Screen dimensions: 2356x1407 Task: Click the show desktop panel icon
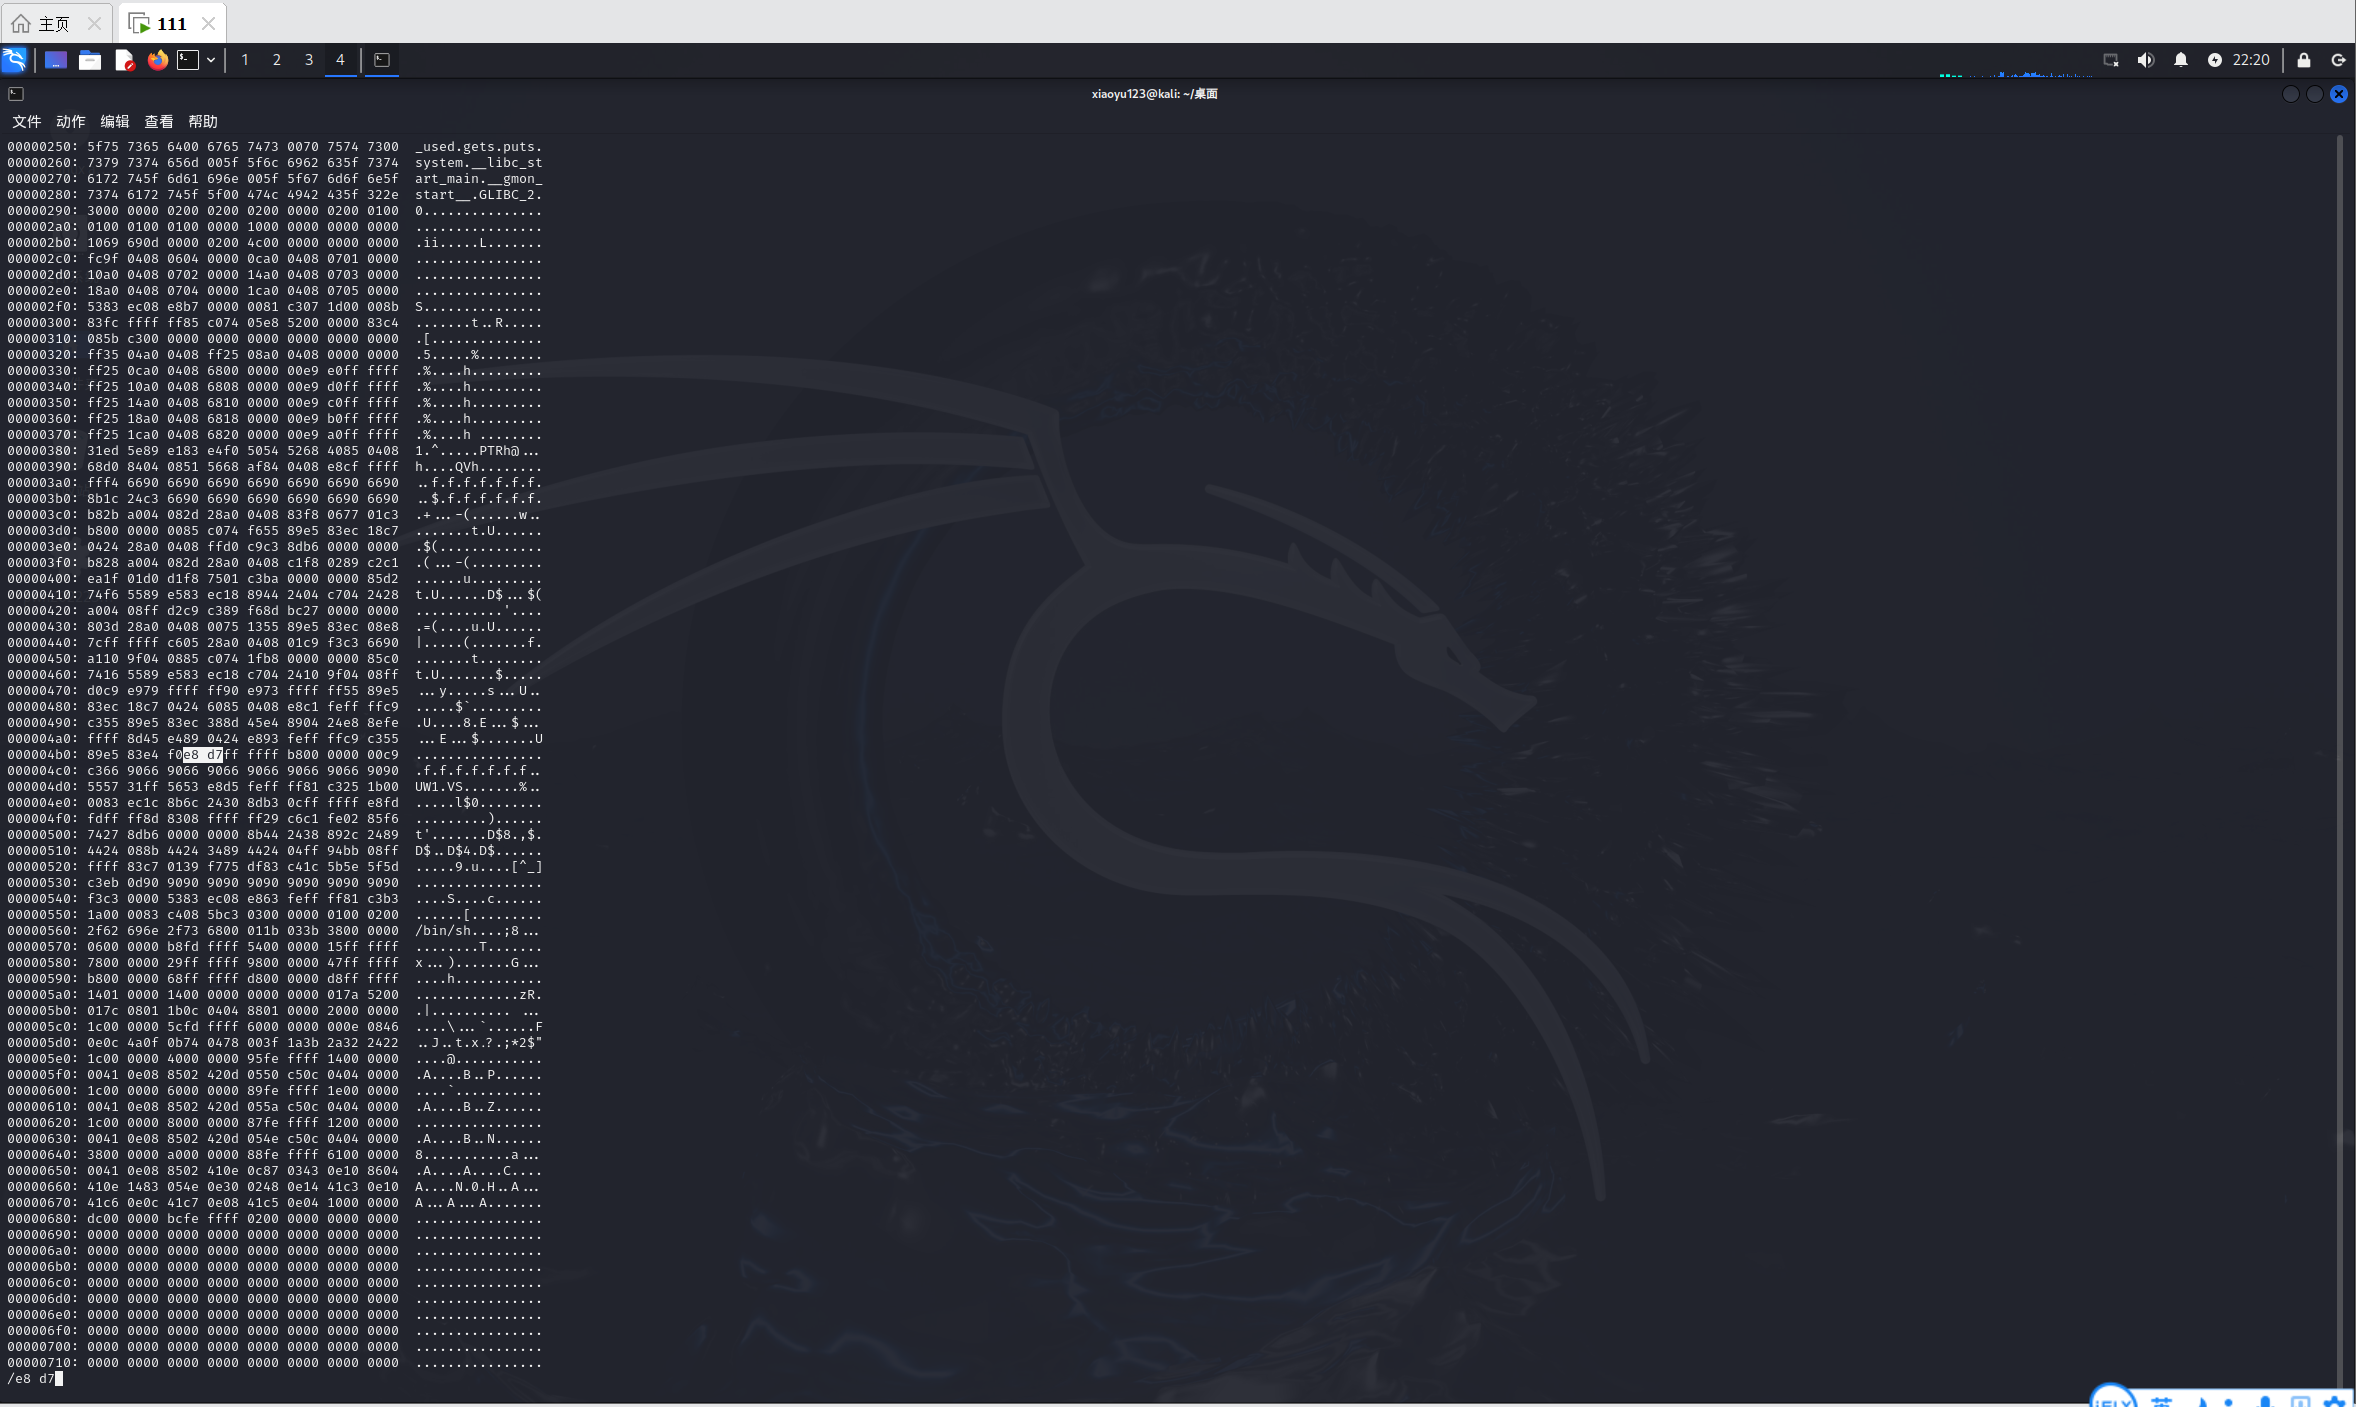(56, 60)
